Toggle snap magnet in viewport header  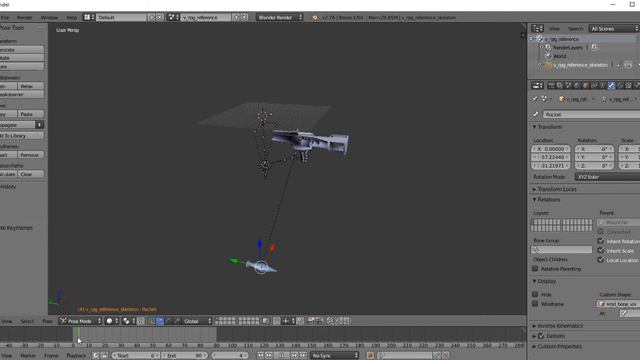coord(277,321)
